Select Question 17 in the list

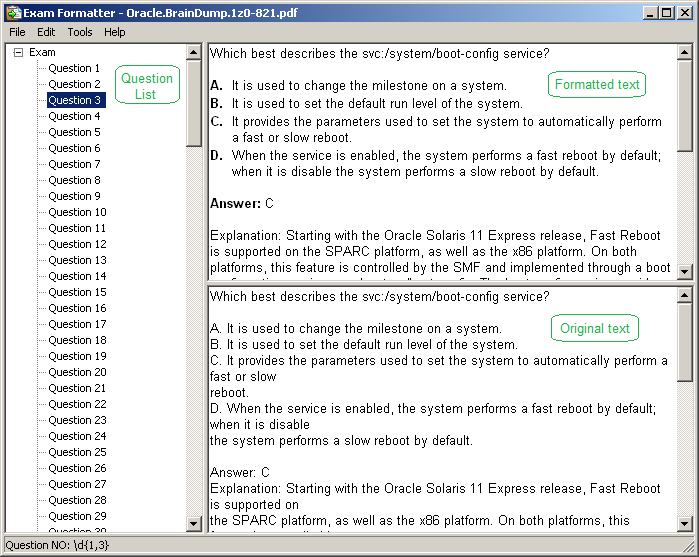click(x=77, y=324)
